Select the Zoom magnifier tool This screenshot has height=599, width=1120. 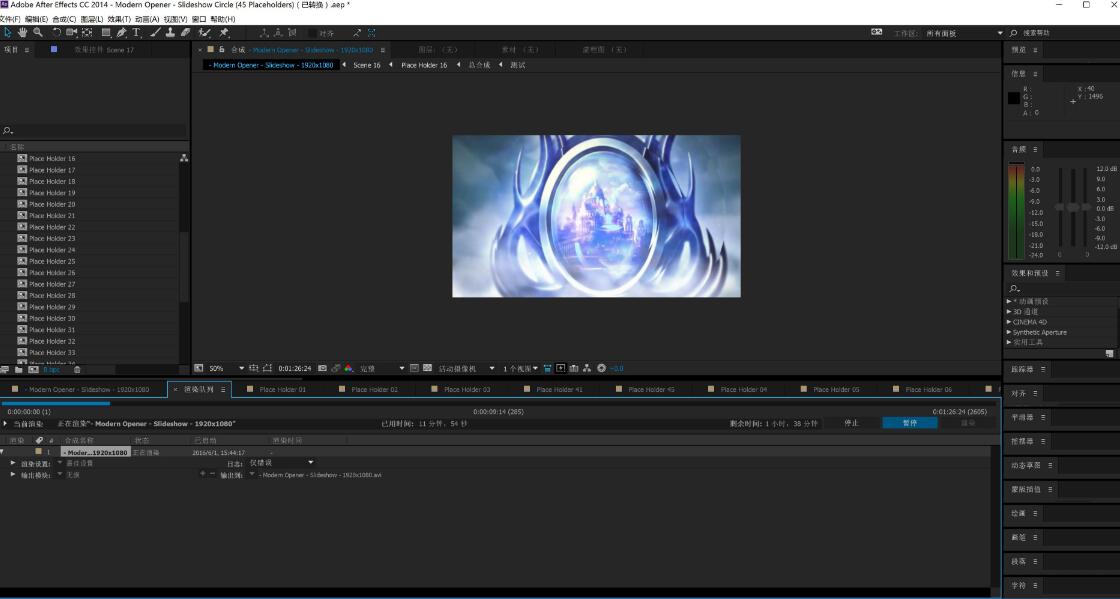[x=37, y=33]
